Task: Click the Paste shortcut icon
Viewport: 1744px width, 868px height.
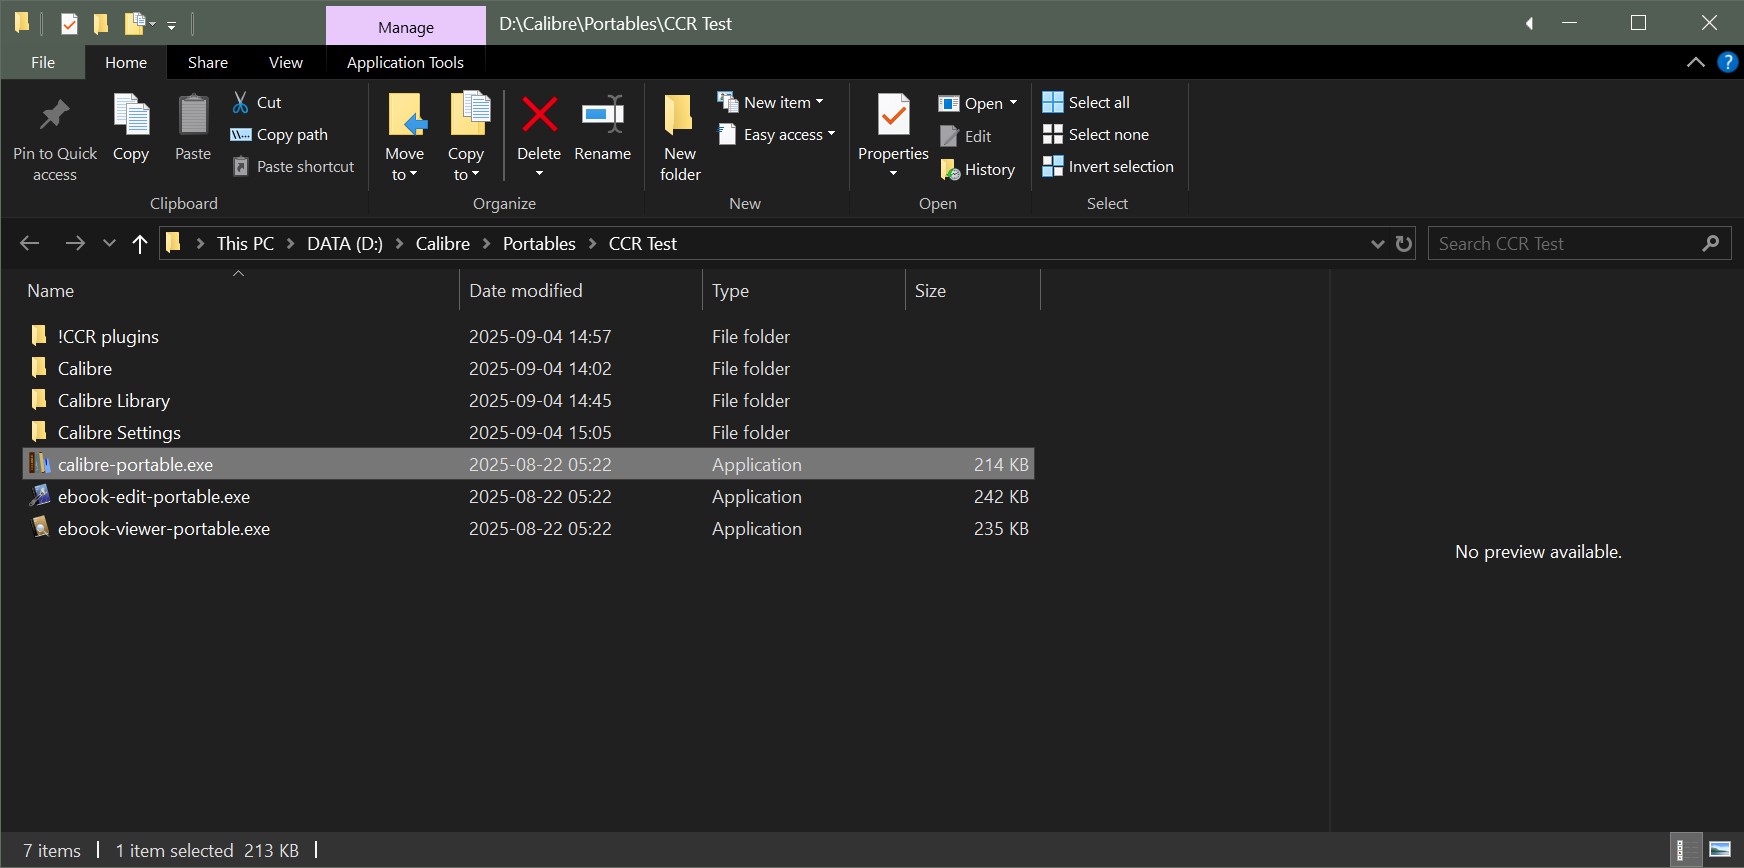Action: pos(240,166)
